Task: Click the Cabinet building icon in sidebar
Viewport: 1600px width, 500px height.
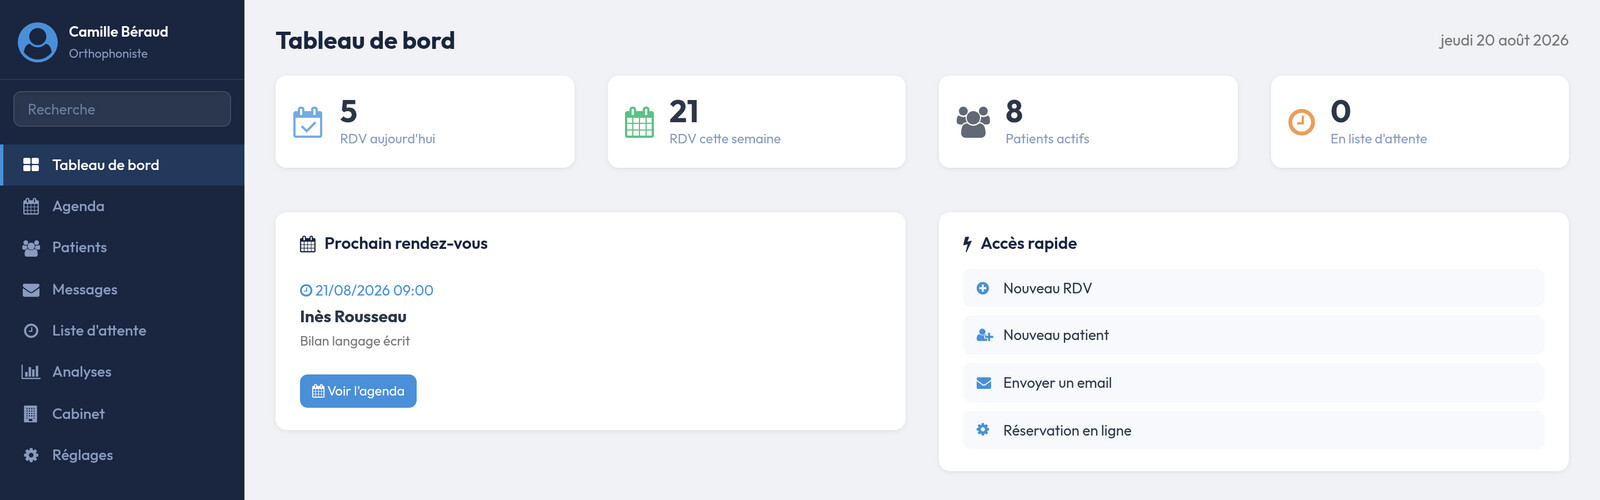Action: tap(31, 414)
